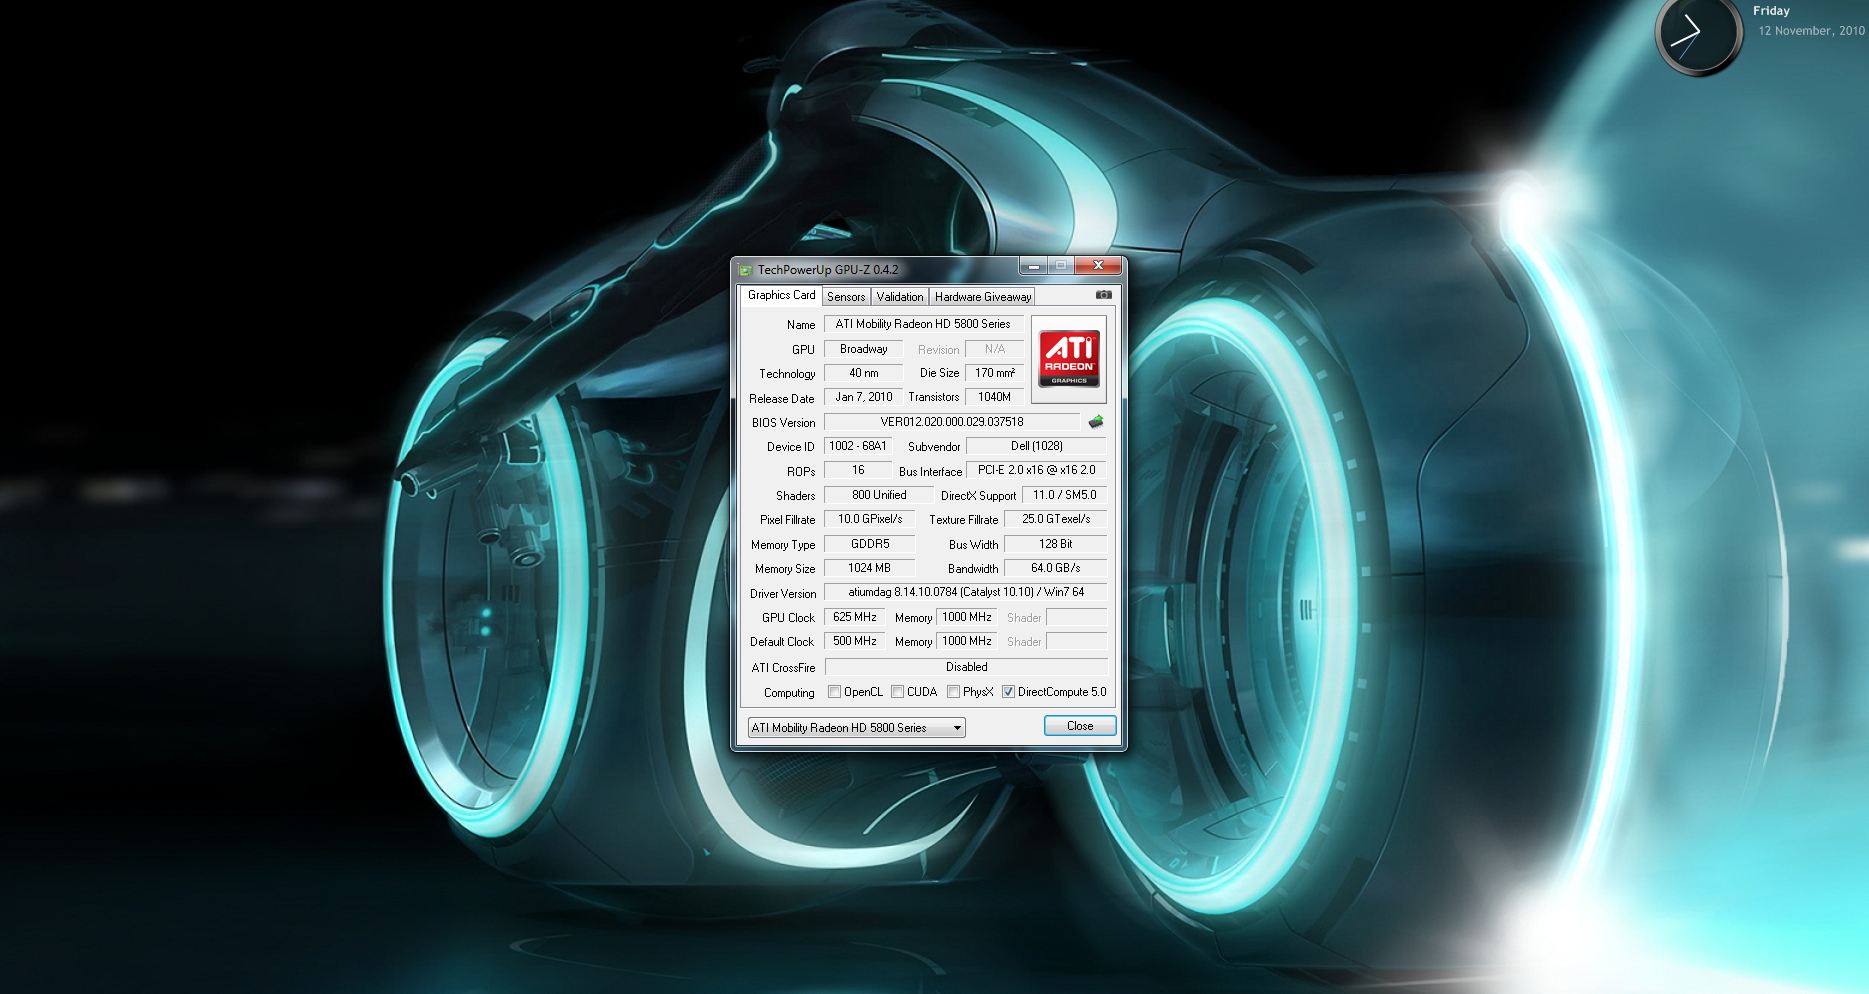This screenshot has width=1869, height=994.
Task: Click the BIOS save chip icon
Action: click(x=1096, y=422)
